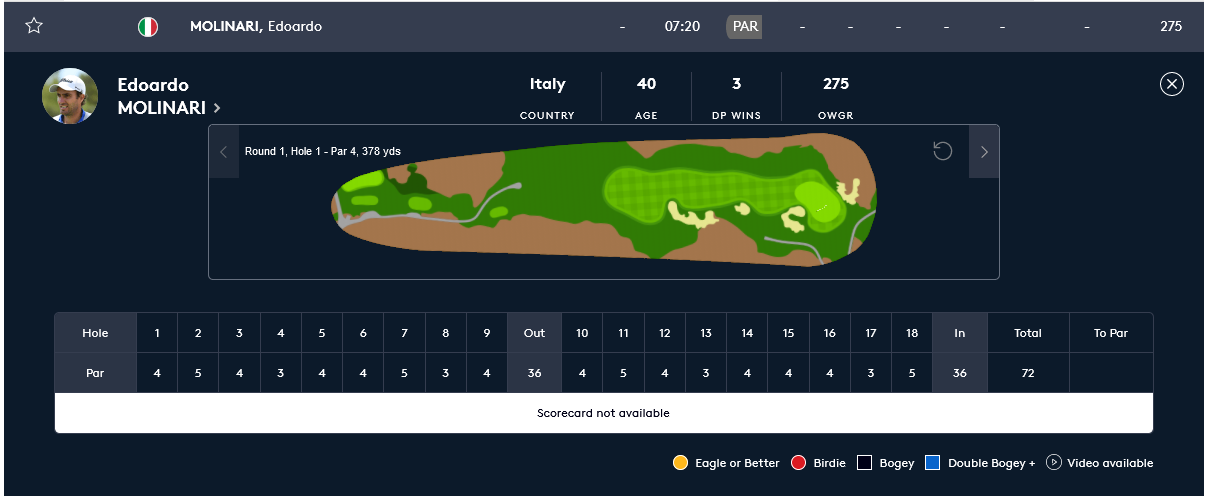Click the Bogey square legend icon
1205x496 pixels.
pyautogui.click(x=865, y=463)
